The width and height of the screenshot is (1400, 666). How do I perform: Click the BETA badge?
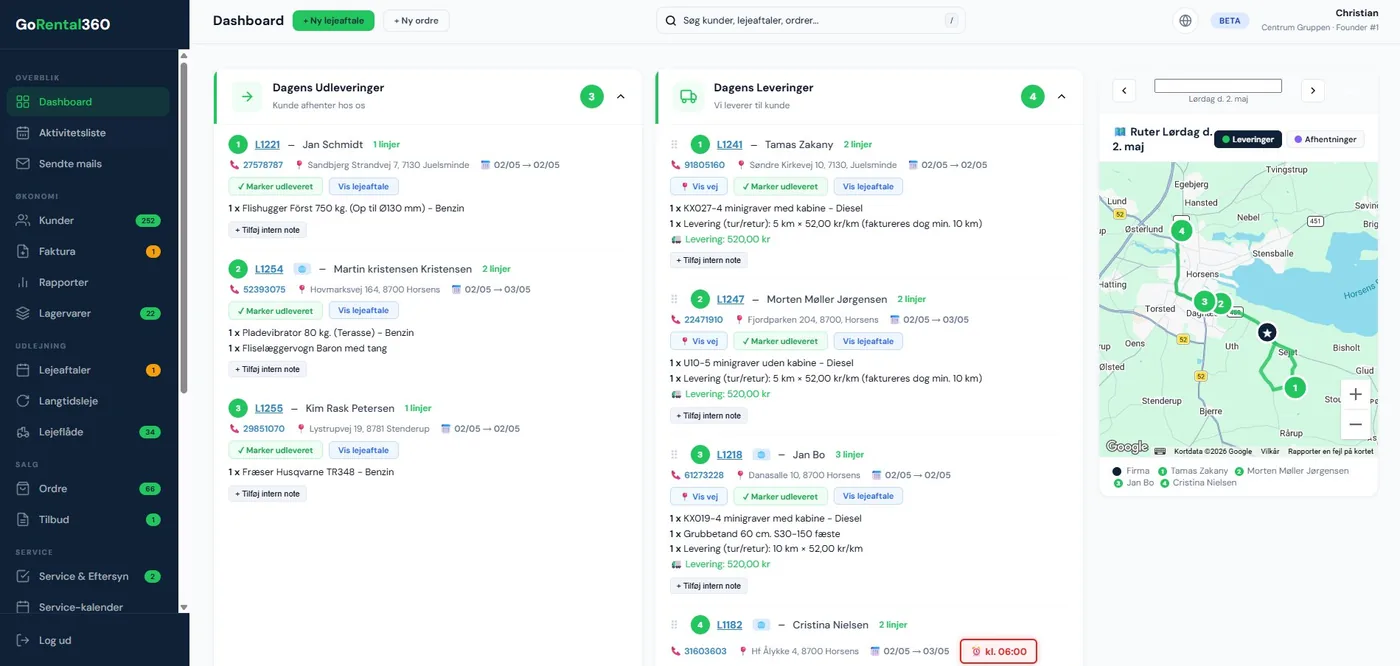tap(1229, 20)
